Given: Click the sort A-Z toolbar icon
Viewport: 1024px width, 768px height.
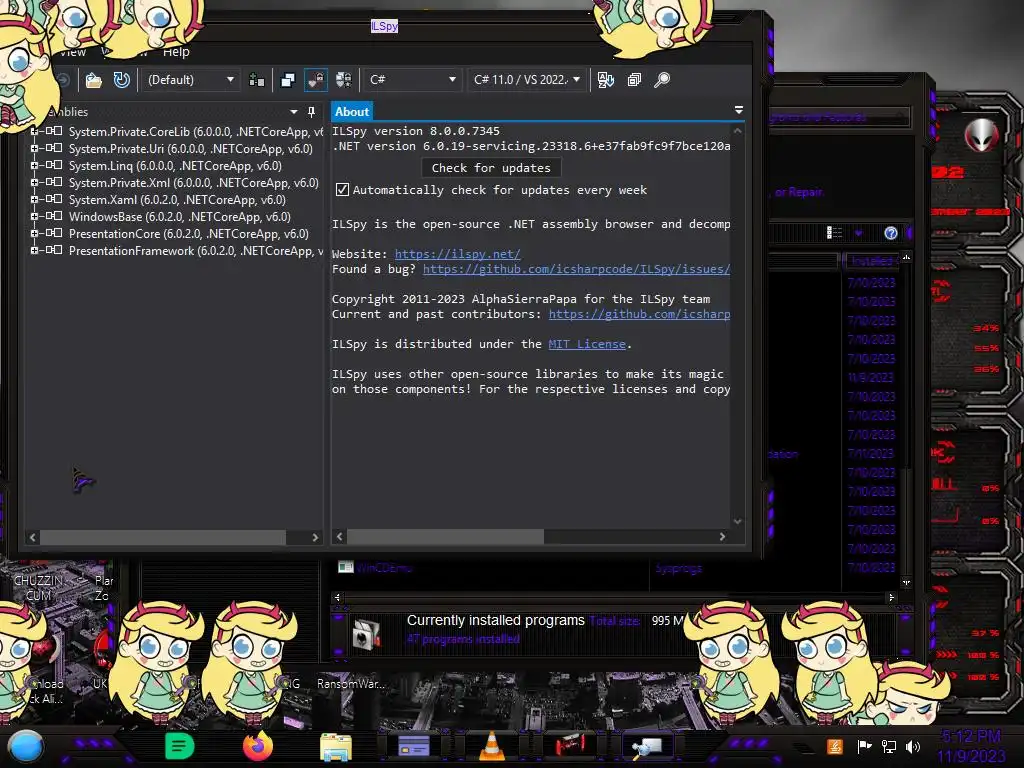Looking at the screenshot, I should click(x=605, y=80).
